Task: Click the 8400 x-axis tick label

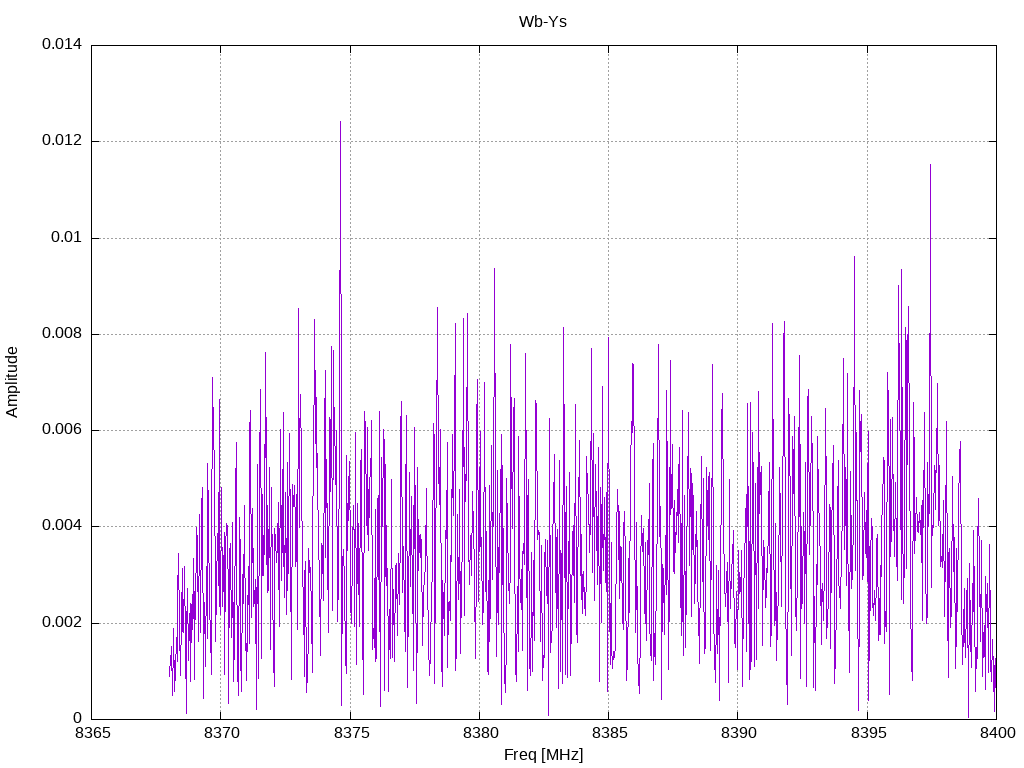Action: point(997,733)
